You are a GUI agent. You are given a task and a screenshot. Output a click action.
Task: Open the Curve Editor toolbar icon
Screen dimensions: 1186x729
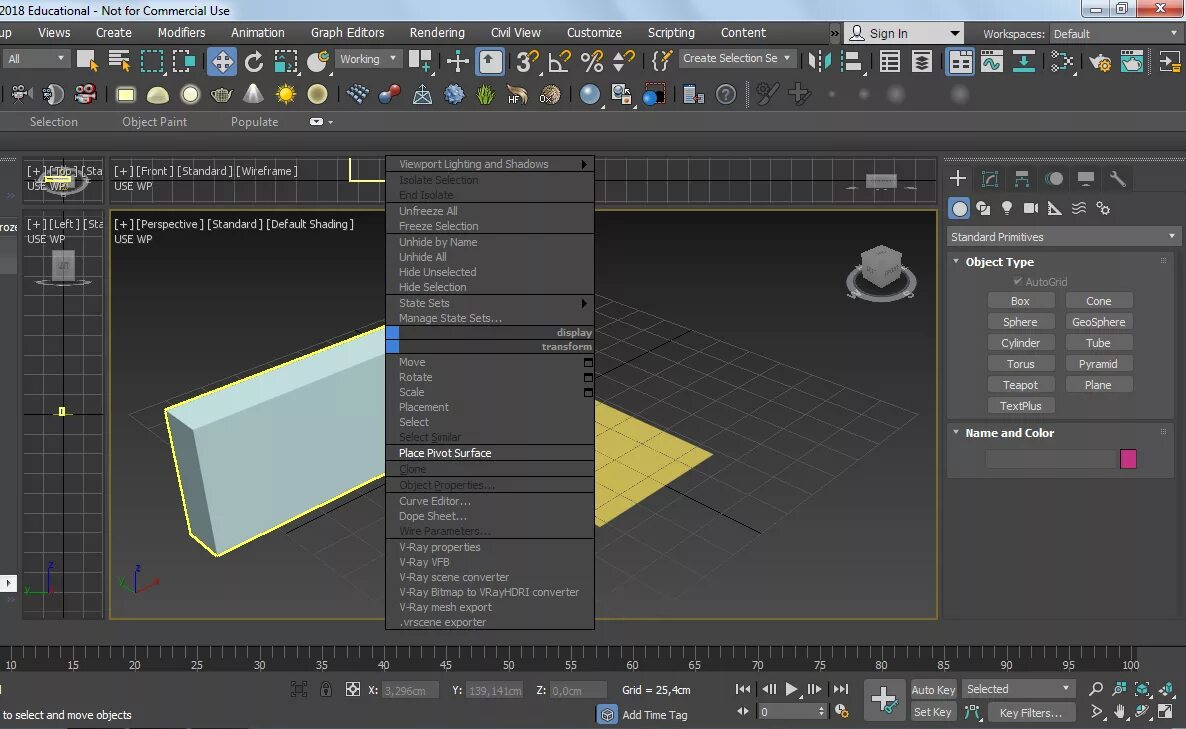click(x=991, y=62)
